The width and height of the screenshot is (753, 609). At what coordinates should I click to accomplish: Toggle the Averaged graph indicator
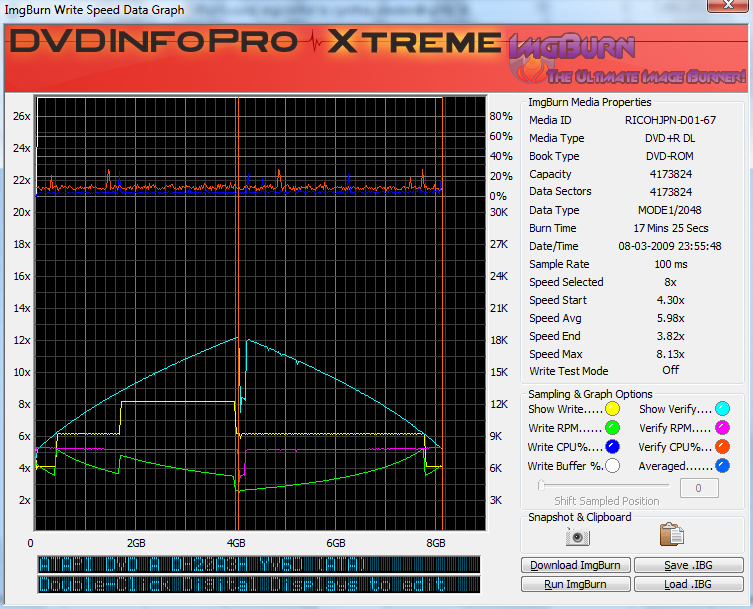722,466
